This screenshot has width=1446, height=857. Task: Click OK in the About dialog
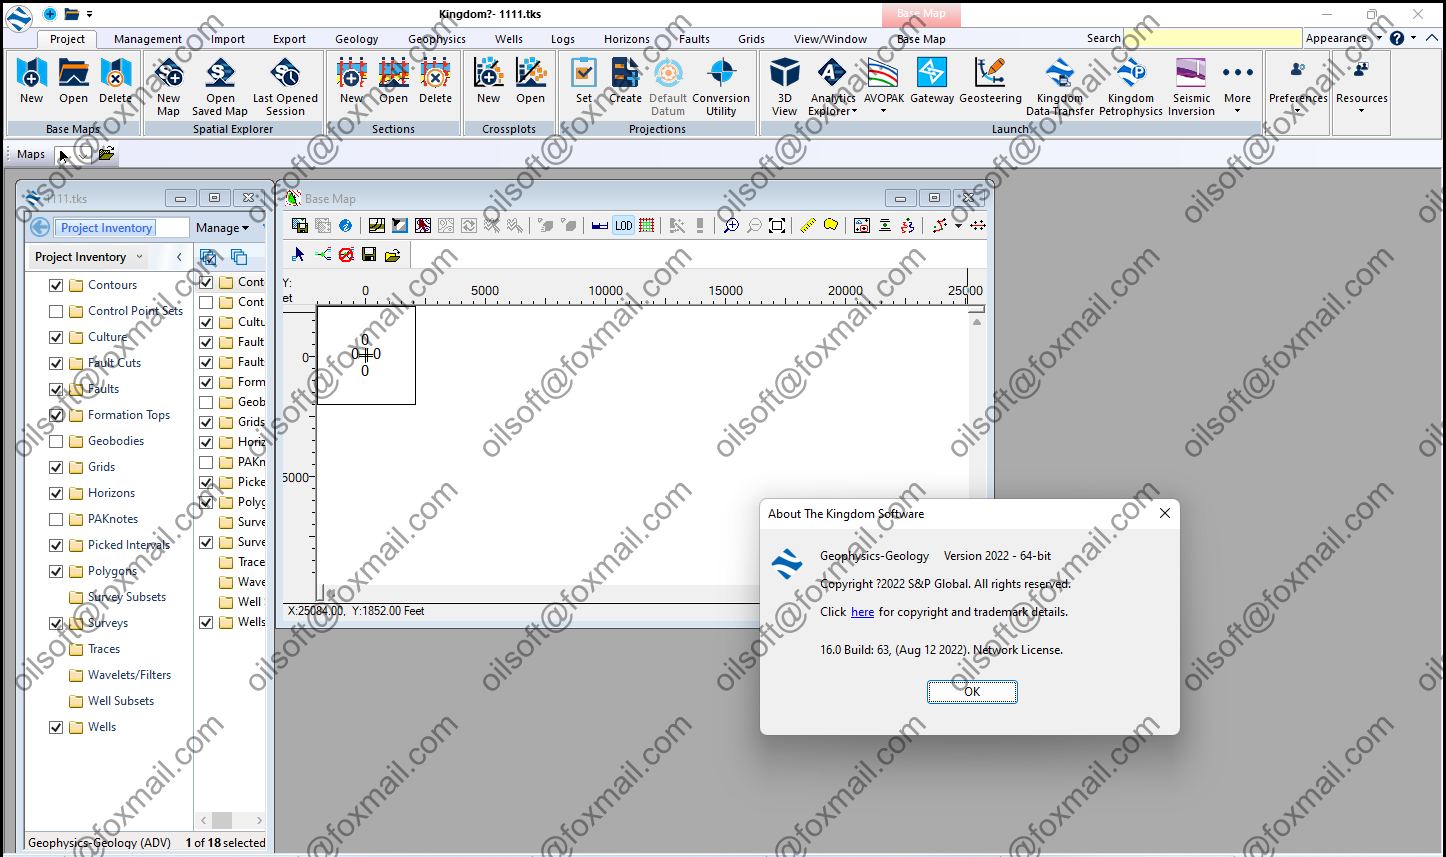972,692
